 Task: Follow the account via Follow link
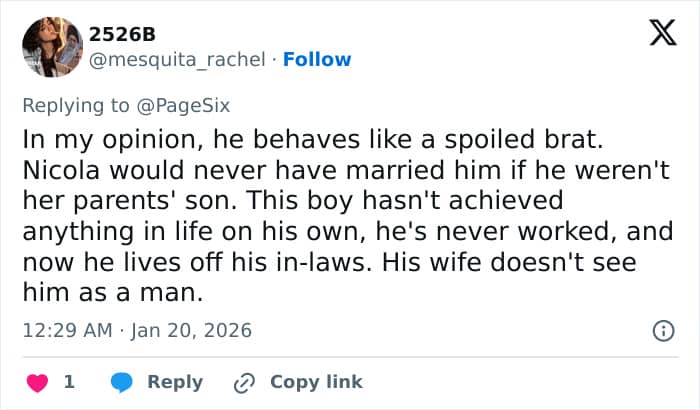click(x=317, y=60)
